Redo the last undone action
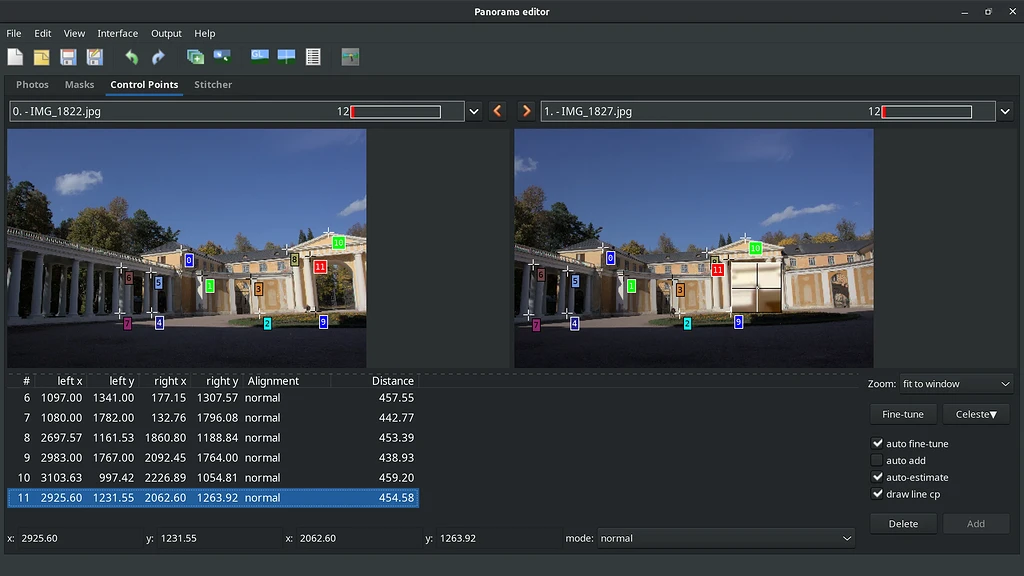Screen dimensions: 1024x576 (x=158, y=57)
